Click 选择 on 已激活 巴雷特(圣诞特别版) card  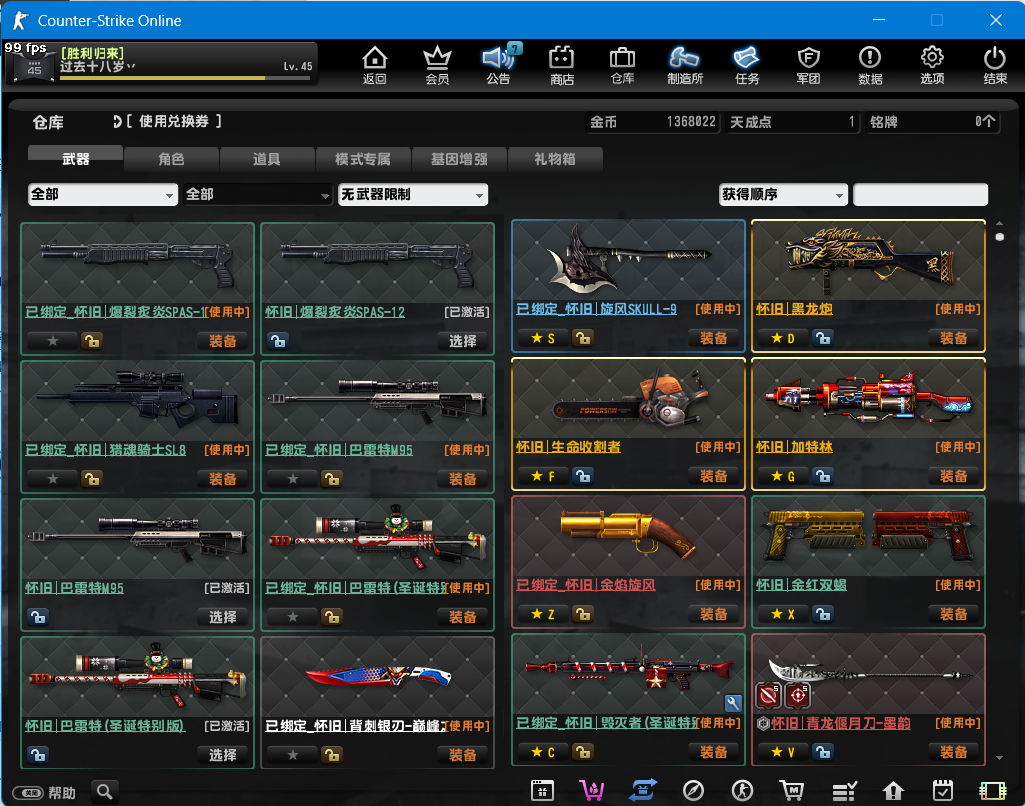[223, 755]
